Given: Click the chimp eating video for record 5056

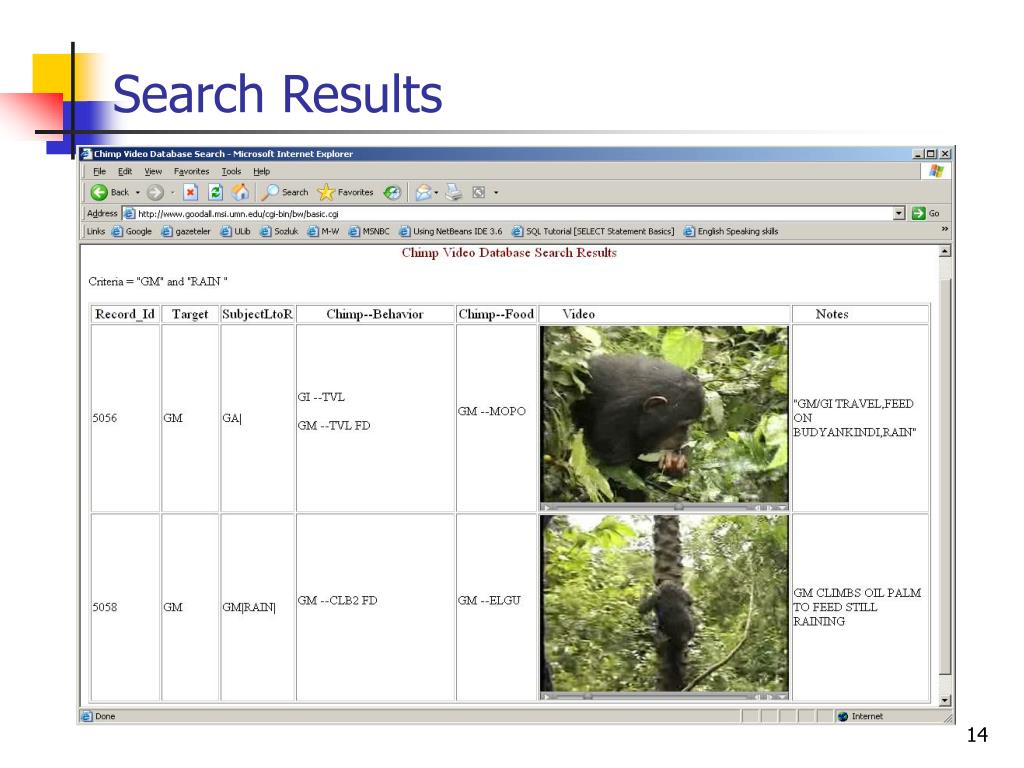Looking at the screenshot, I should coord(664,414).
